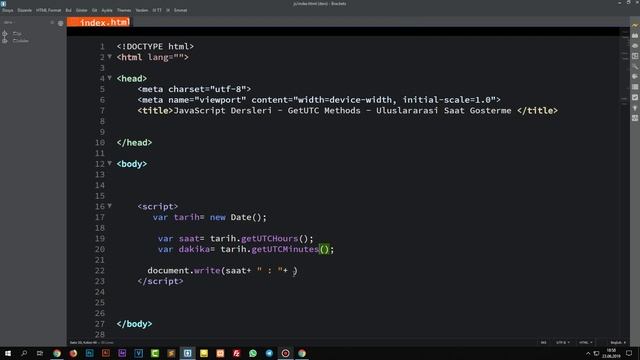Open the Yardım menu
Viewport: 640px width, 360px height.
(142, 10)
